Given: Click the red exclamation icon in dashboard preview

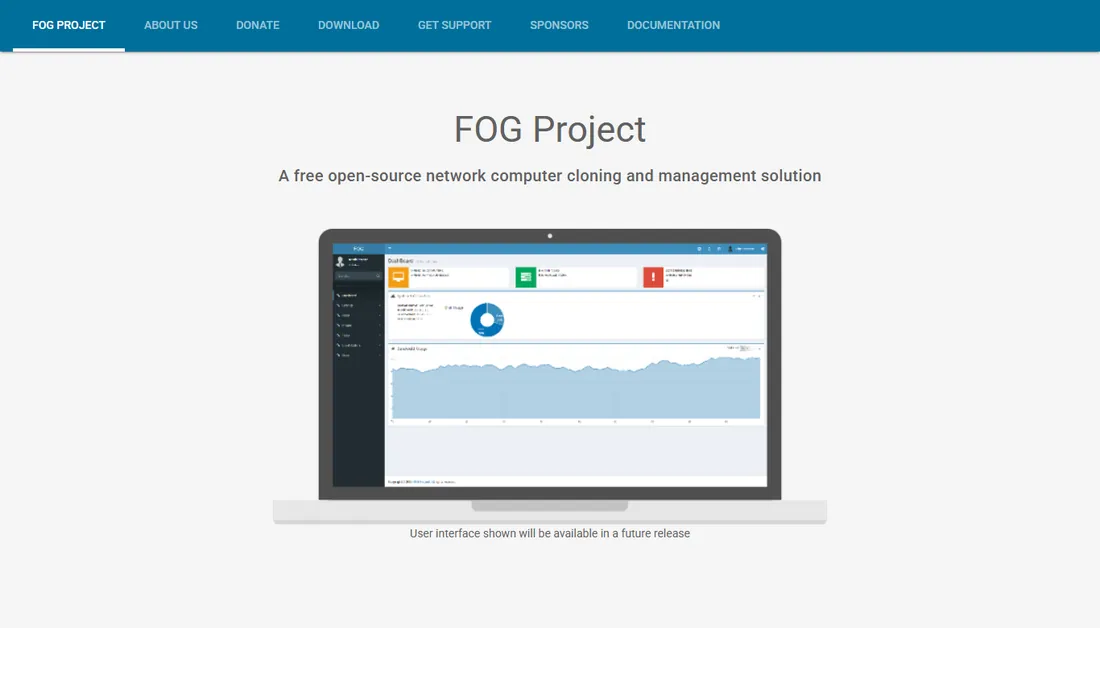Looking at the screenshot, I should (653, 277).
